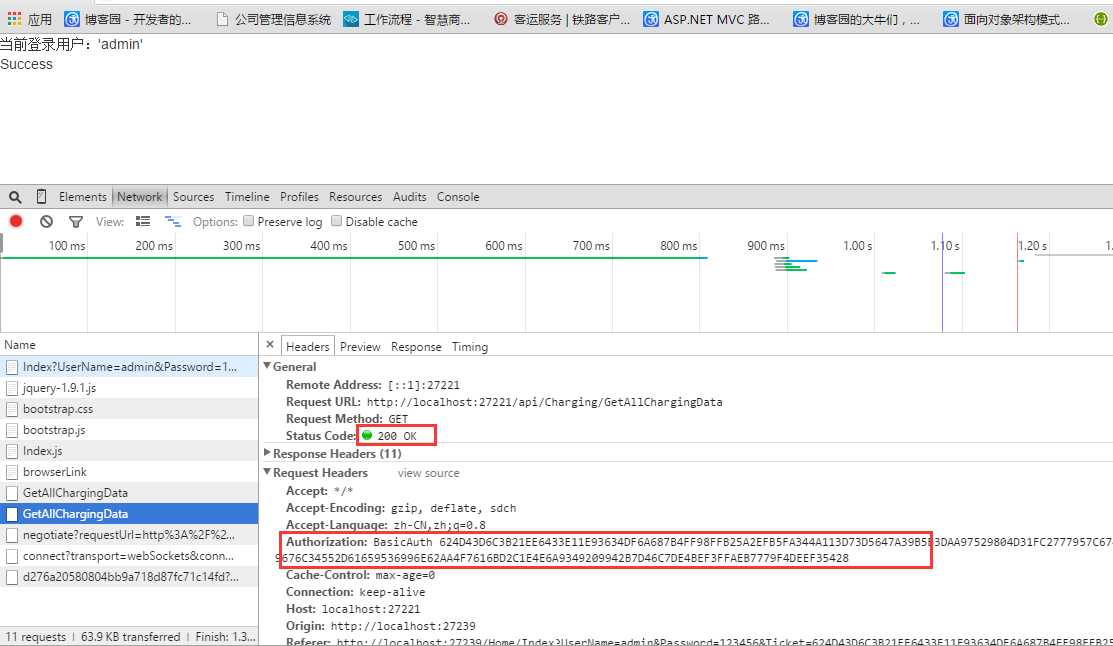Select the browserLink request
This screenshot has height=646, width=1113.
coord(129,471)
